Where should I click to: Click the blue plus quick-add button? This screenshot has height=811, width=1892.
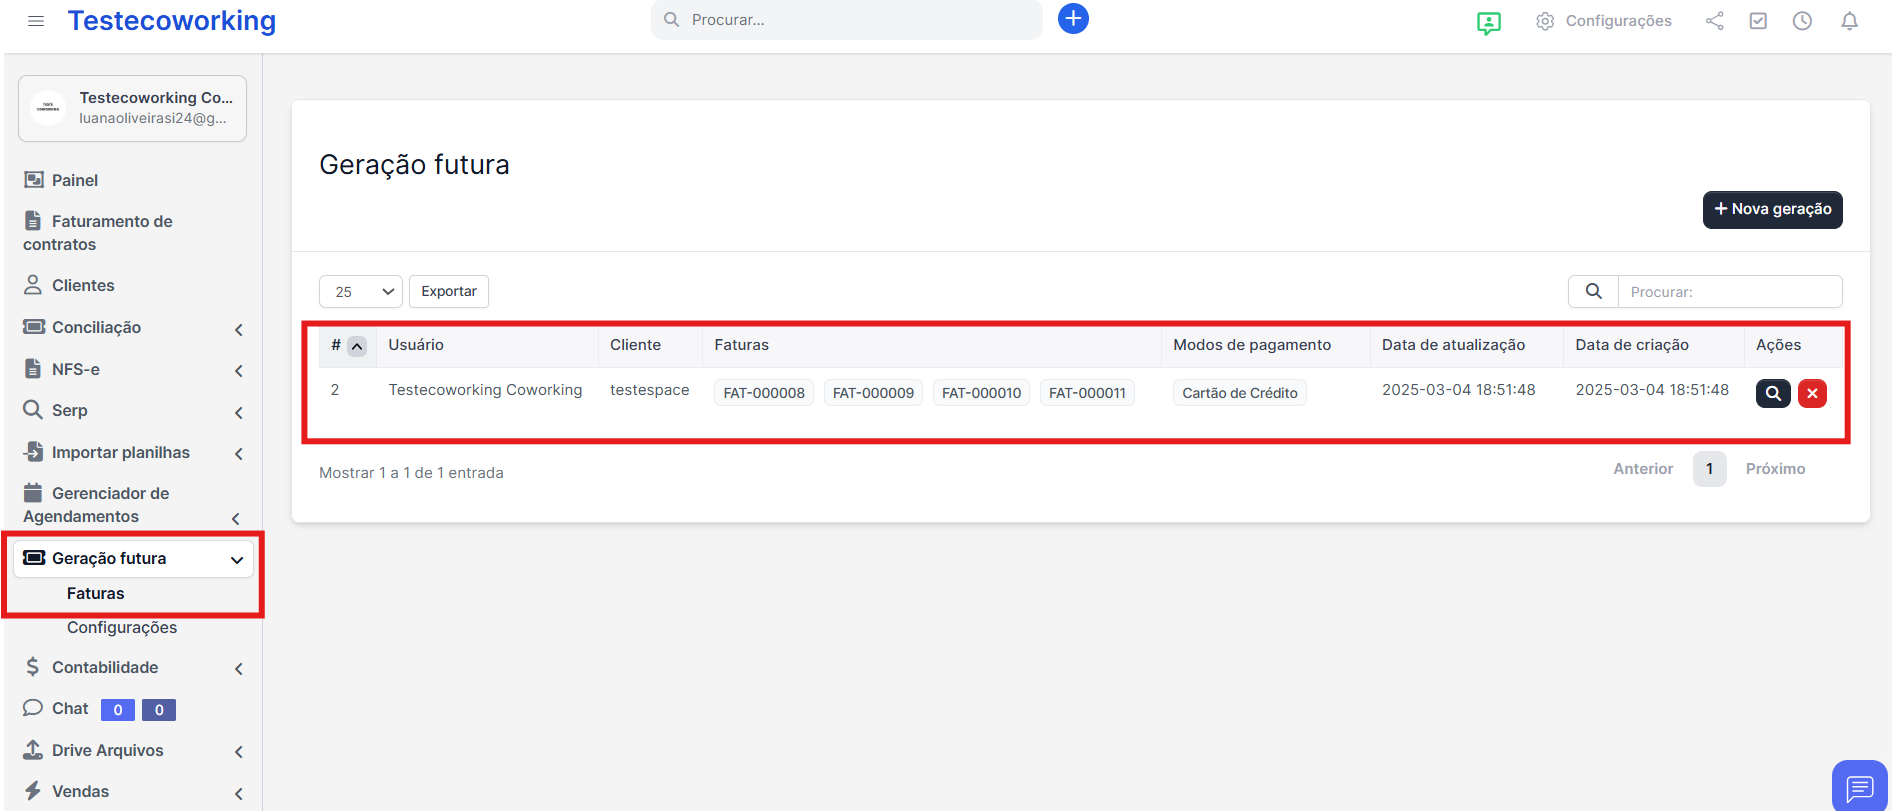point(1073,19)
